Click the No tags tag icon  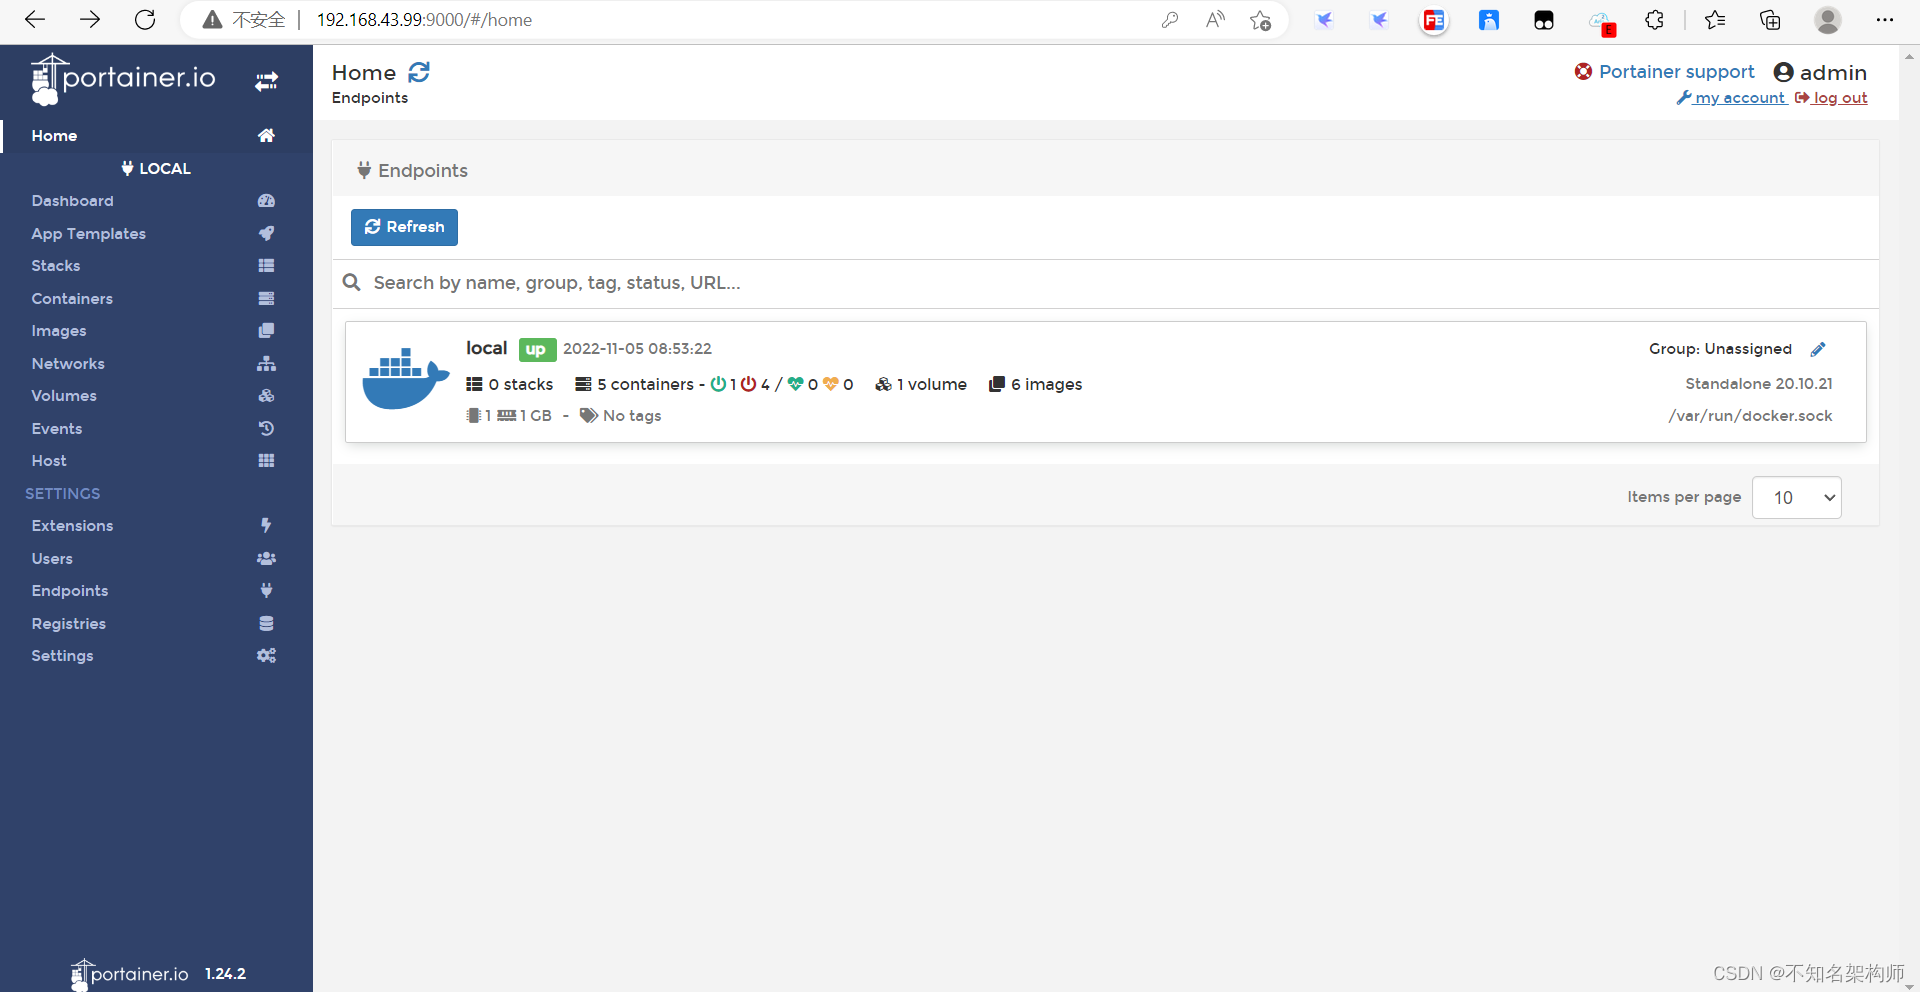(589, 415)
